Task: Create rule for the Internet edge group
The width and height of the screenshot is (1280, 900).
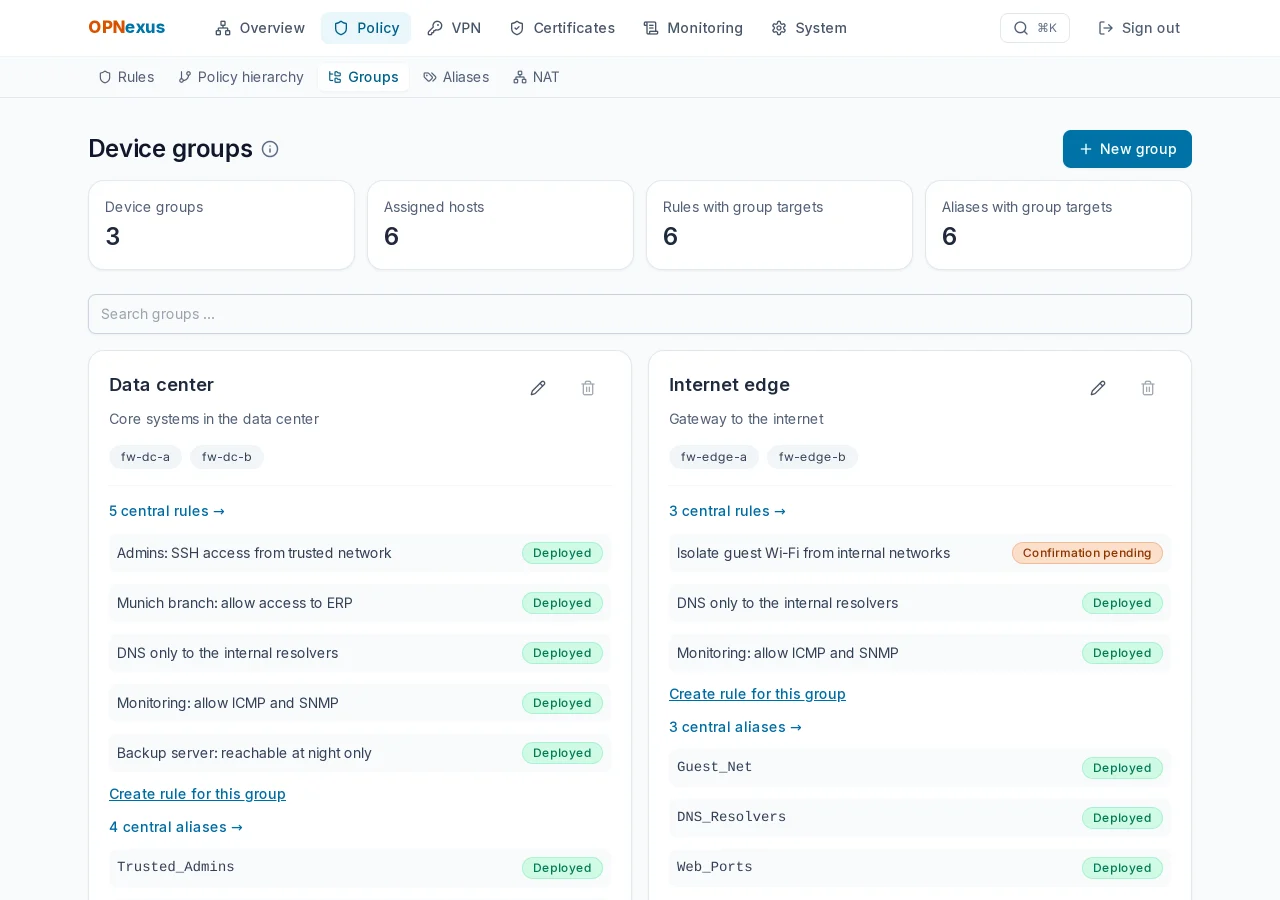Action: pyautogui.click(x=757, y=694)
